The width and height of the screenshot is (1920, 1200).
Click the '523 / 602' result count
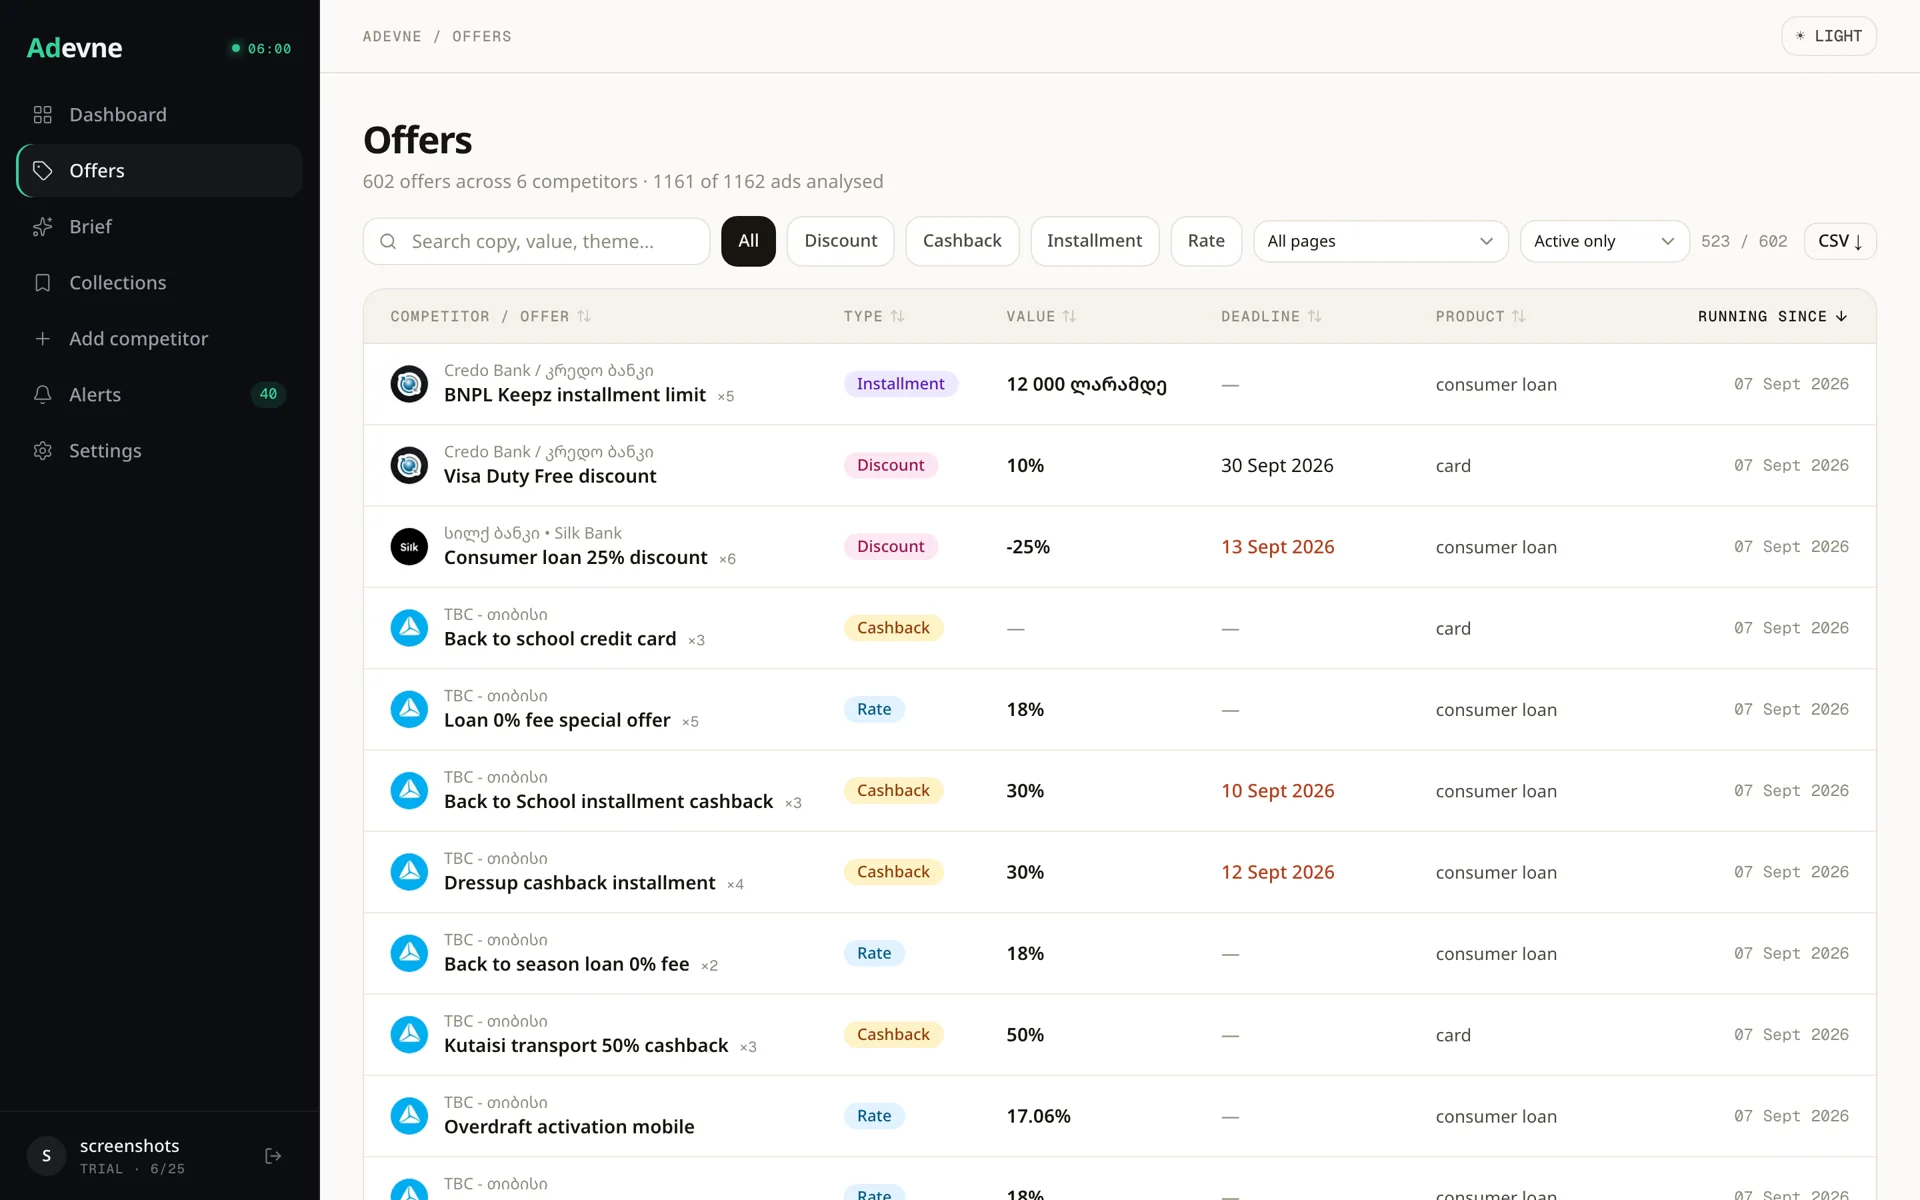click(x=1744, y=241)
